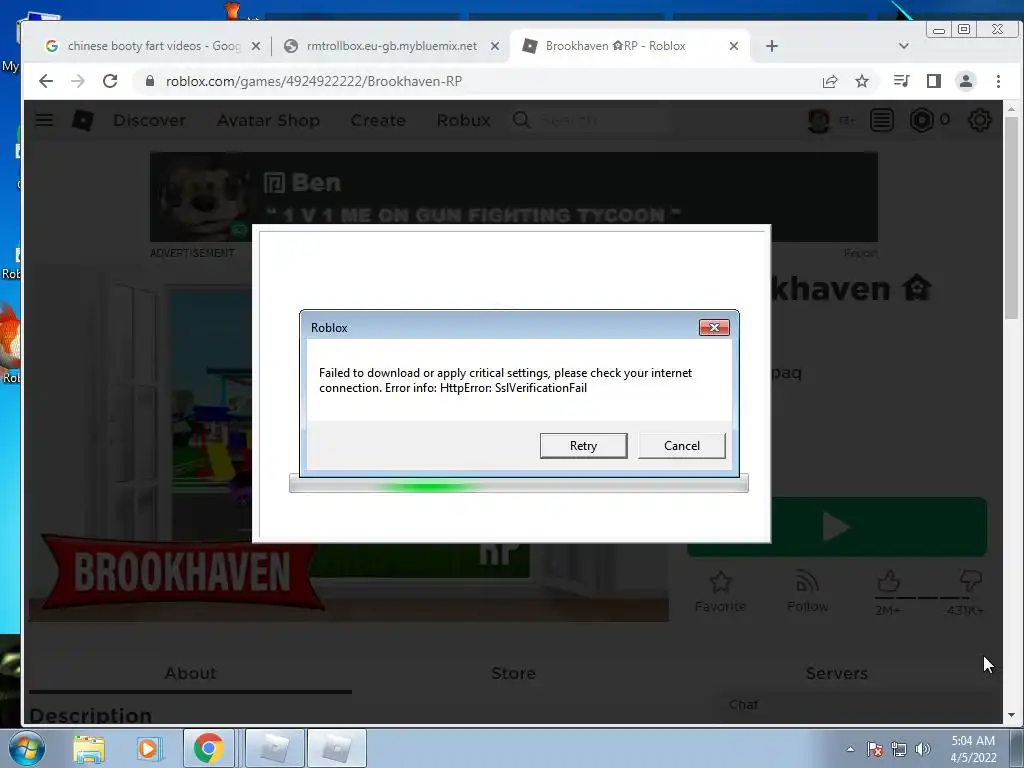The width and height of the screenshot is (1024, 768).
Task: Switch to the chinese booty fart videos Google tab
Action: click(153, 46)
